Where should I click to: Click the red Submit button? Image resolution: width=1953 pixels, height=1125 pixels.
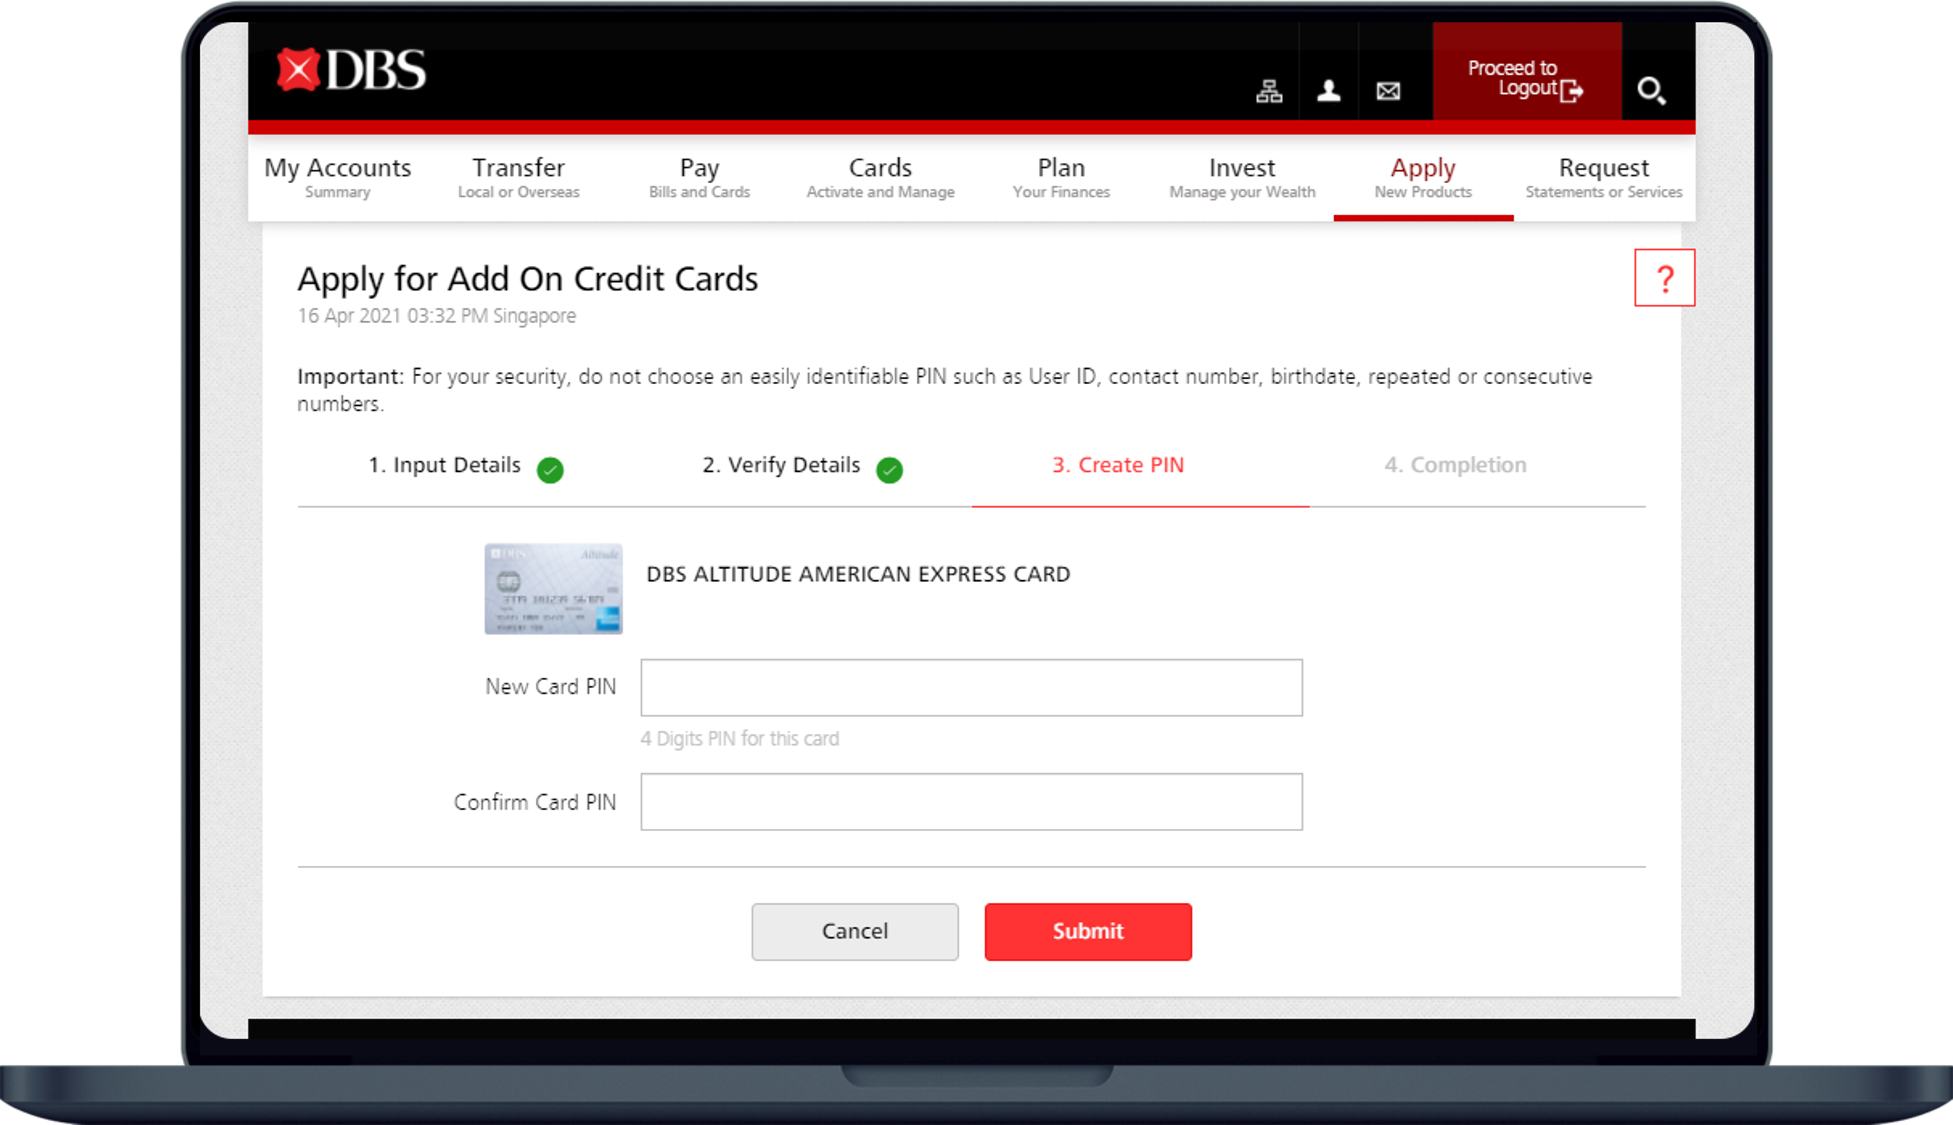(x=1088, y=932)
